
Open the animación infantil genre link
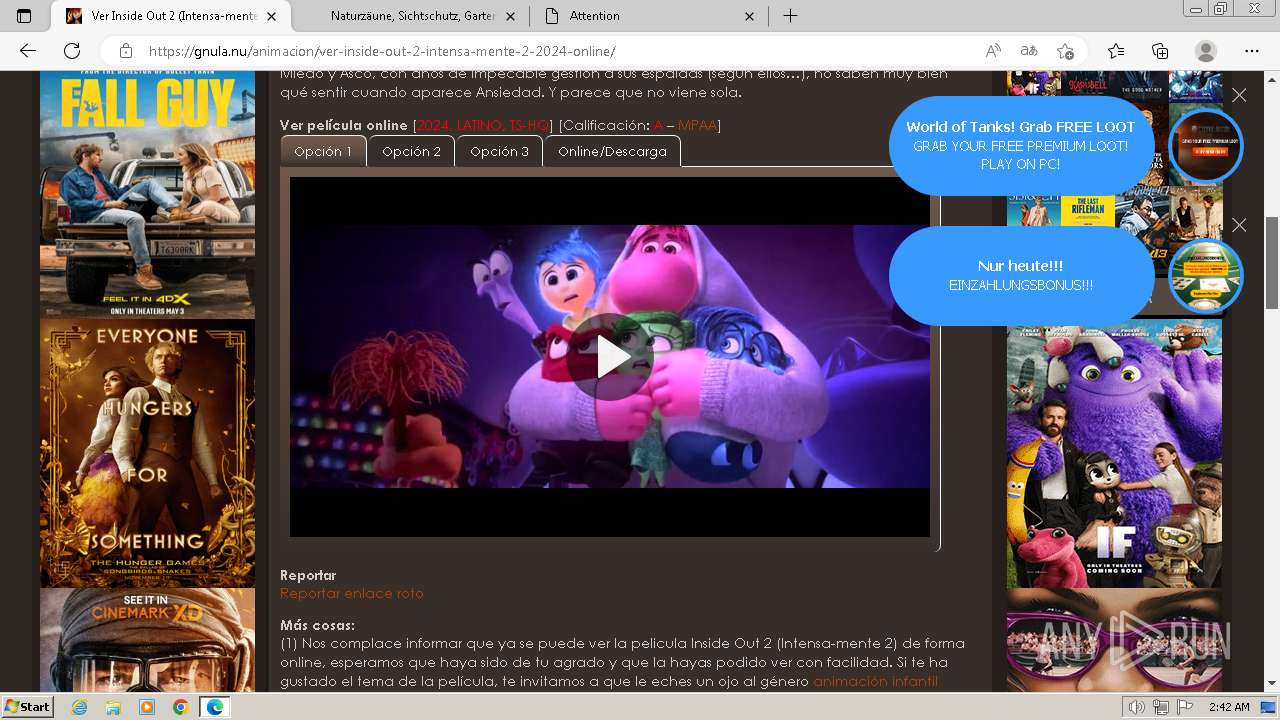tap(875, 681)
